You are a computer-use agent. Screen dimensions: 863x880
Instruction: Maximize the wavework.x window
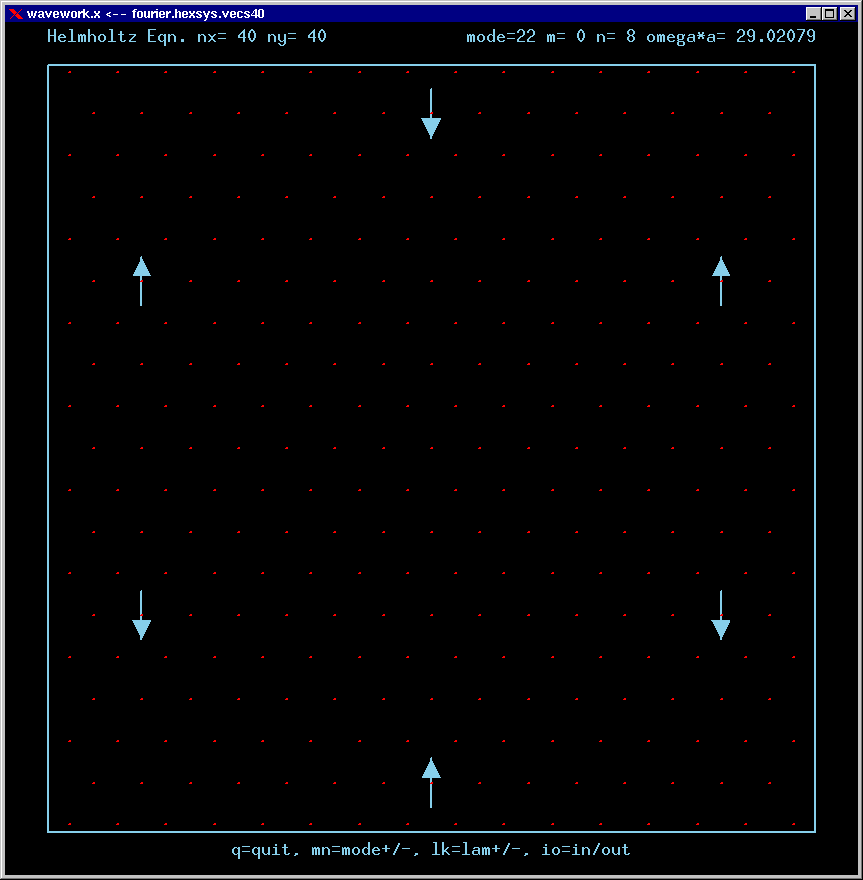pos(829,14)
